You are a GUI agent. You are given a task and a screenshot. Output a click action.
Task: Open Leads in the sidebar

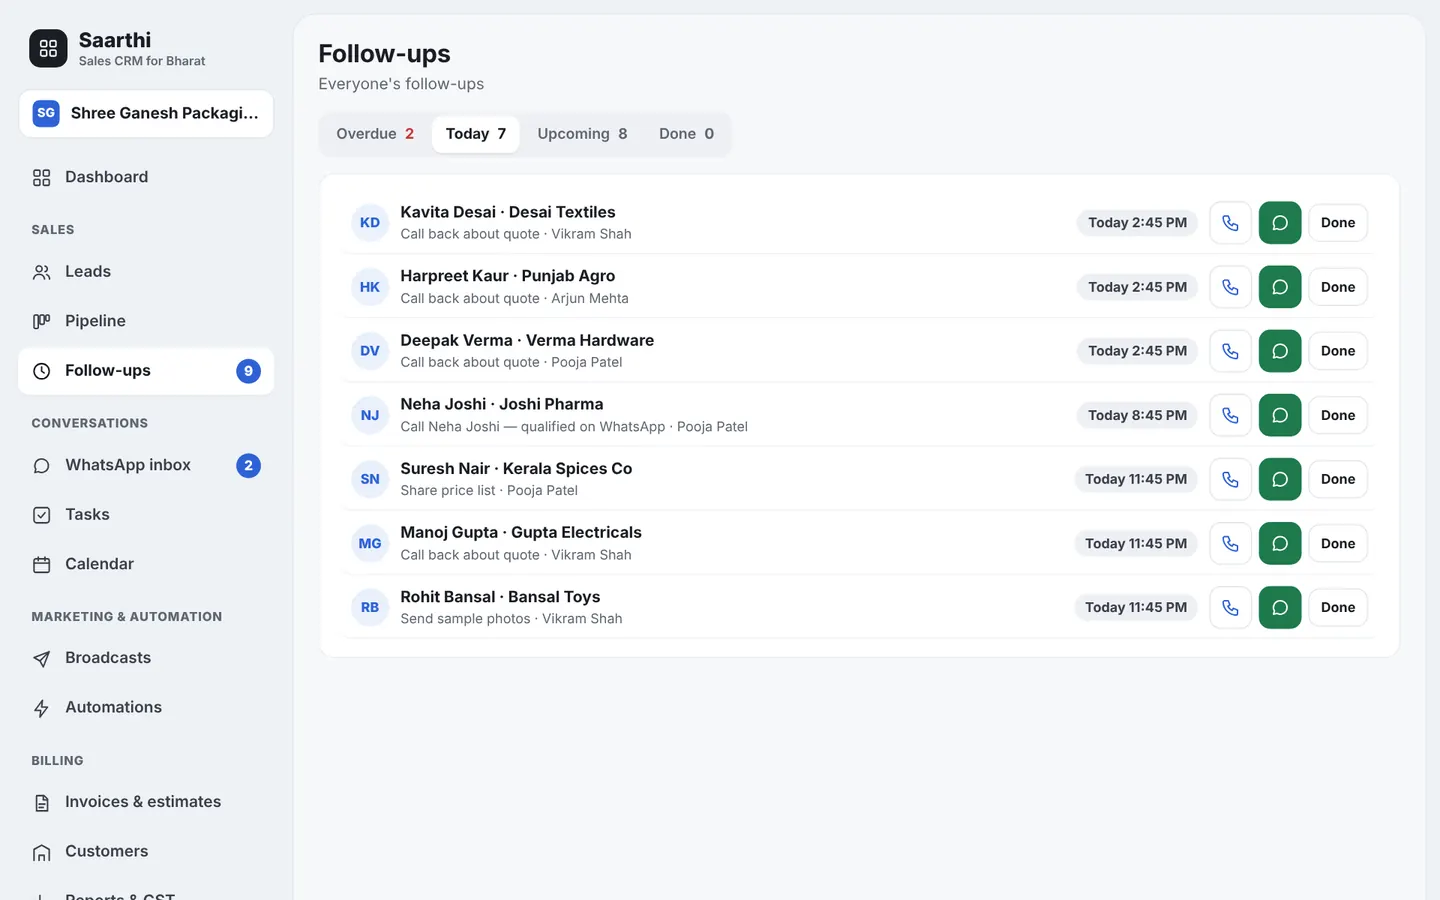(146, 272)
